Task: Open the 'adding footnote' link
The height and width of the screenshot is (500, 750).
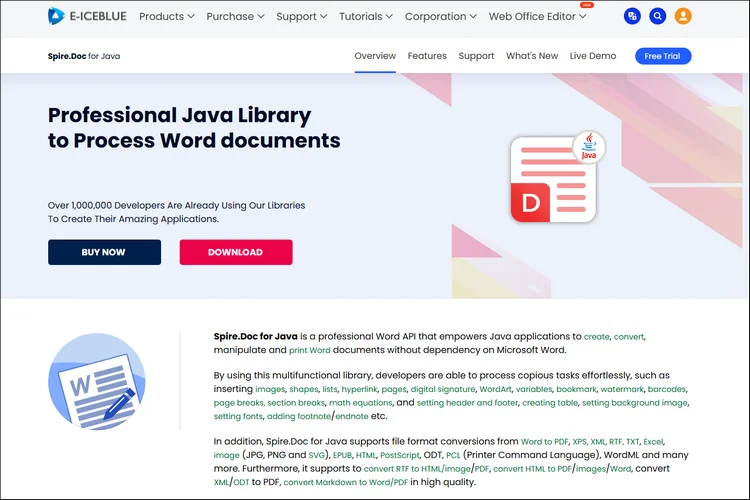Action: pyautogui.click(x=298, y=416)
